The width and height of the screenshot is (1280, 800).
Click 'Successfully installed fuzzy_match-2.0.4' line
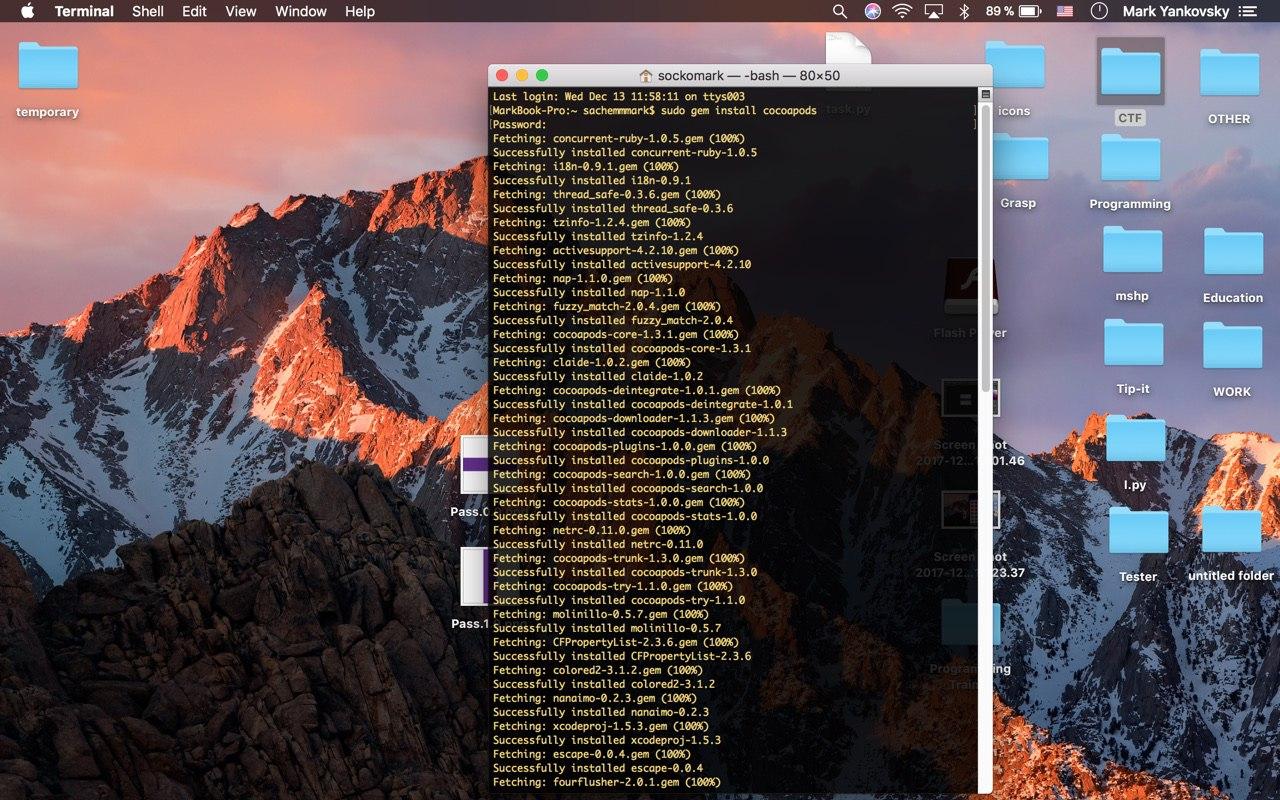coord(613,320)
